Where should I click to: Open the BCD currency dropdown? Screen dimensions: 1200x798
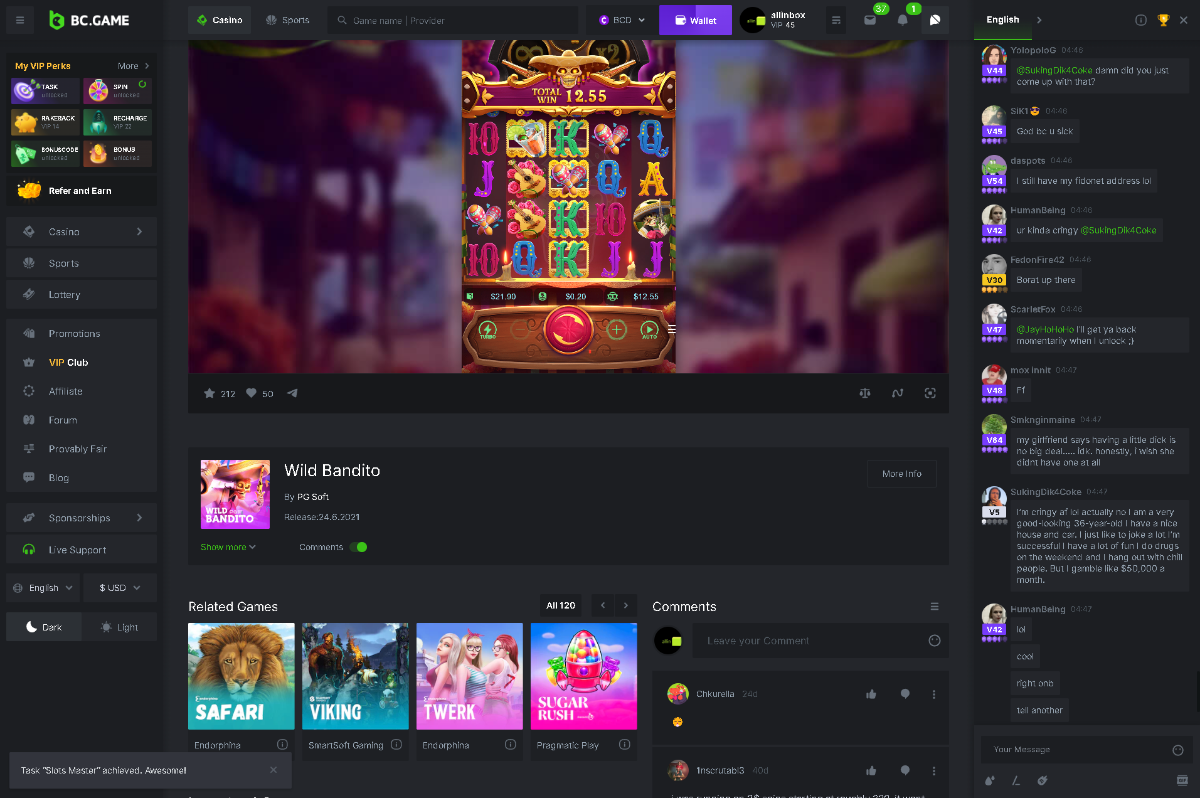click(622, 20)
